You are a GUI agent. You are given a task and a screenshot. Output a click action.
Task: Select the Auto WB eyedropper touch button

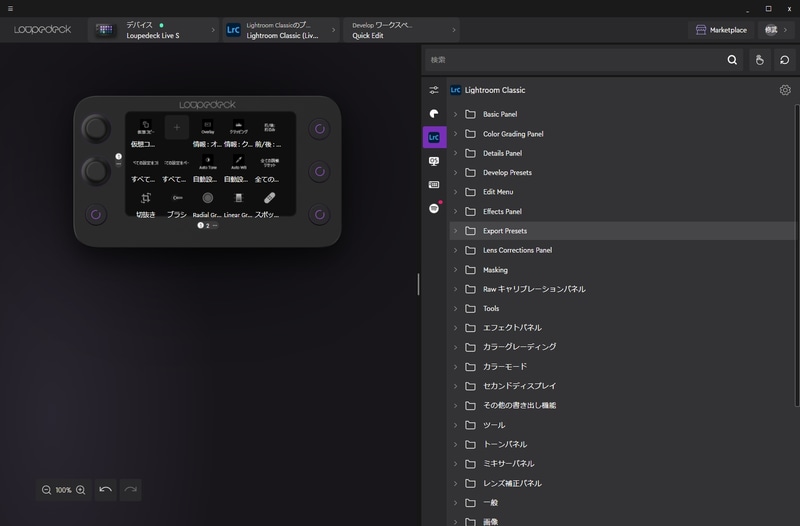(x=238, y=169)
